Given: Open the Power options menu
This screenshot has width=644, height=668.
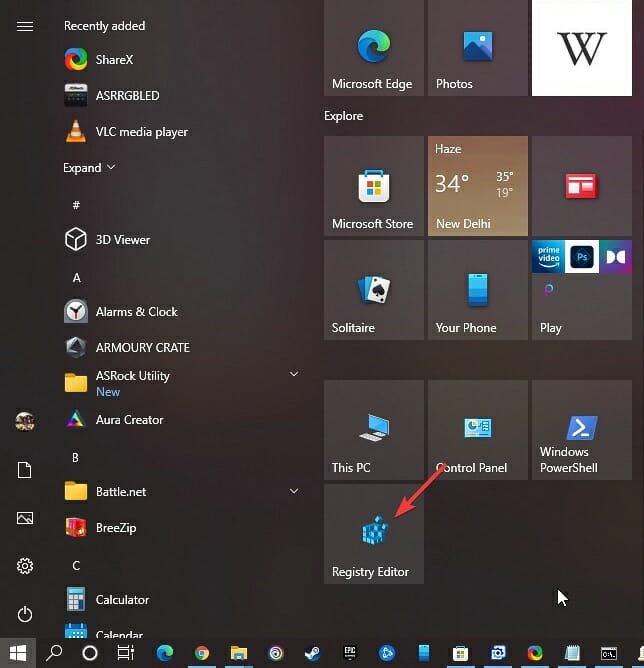Looking at the screenshot, I should (x=25, y=614).
